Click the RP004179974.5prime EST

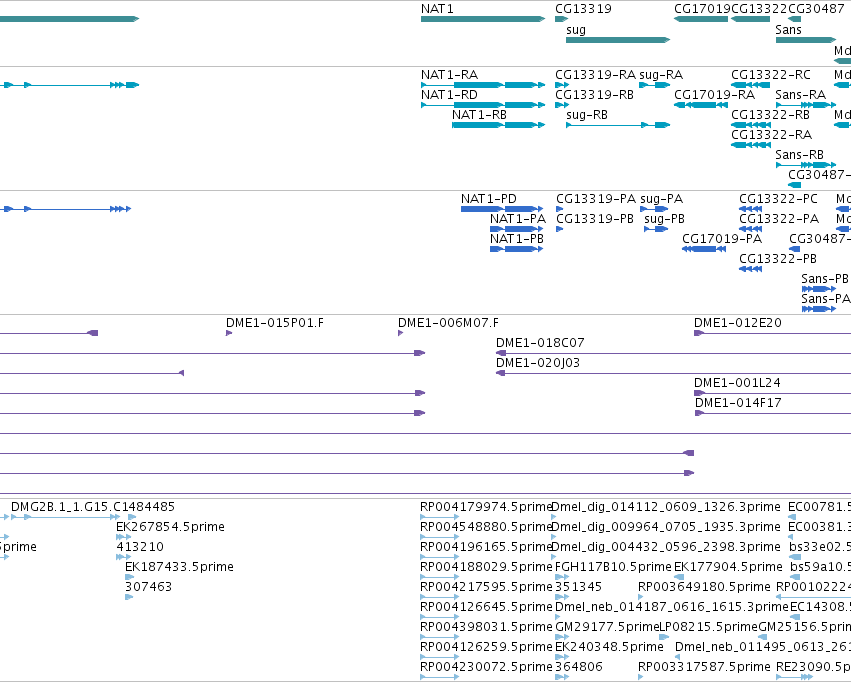pos(440,517)
